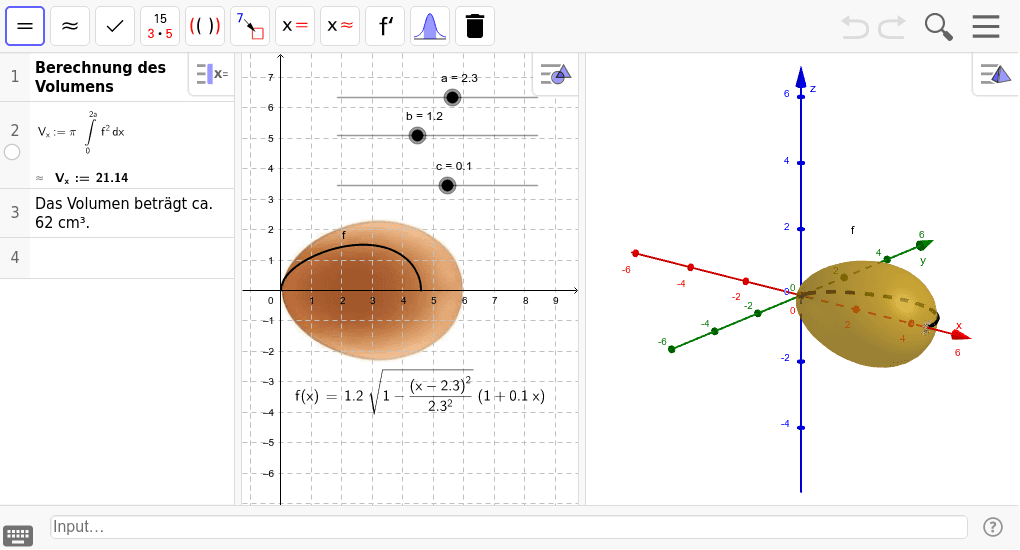Click the Delete trash can tool
This screenshot has width=1020, height=550.
(x=475, y=26)
